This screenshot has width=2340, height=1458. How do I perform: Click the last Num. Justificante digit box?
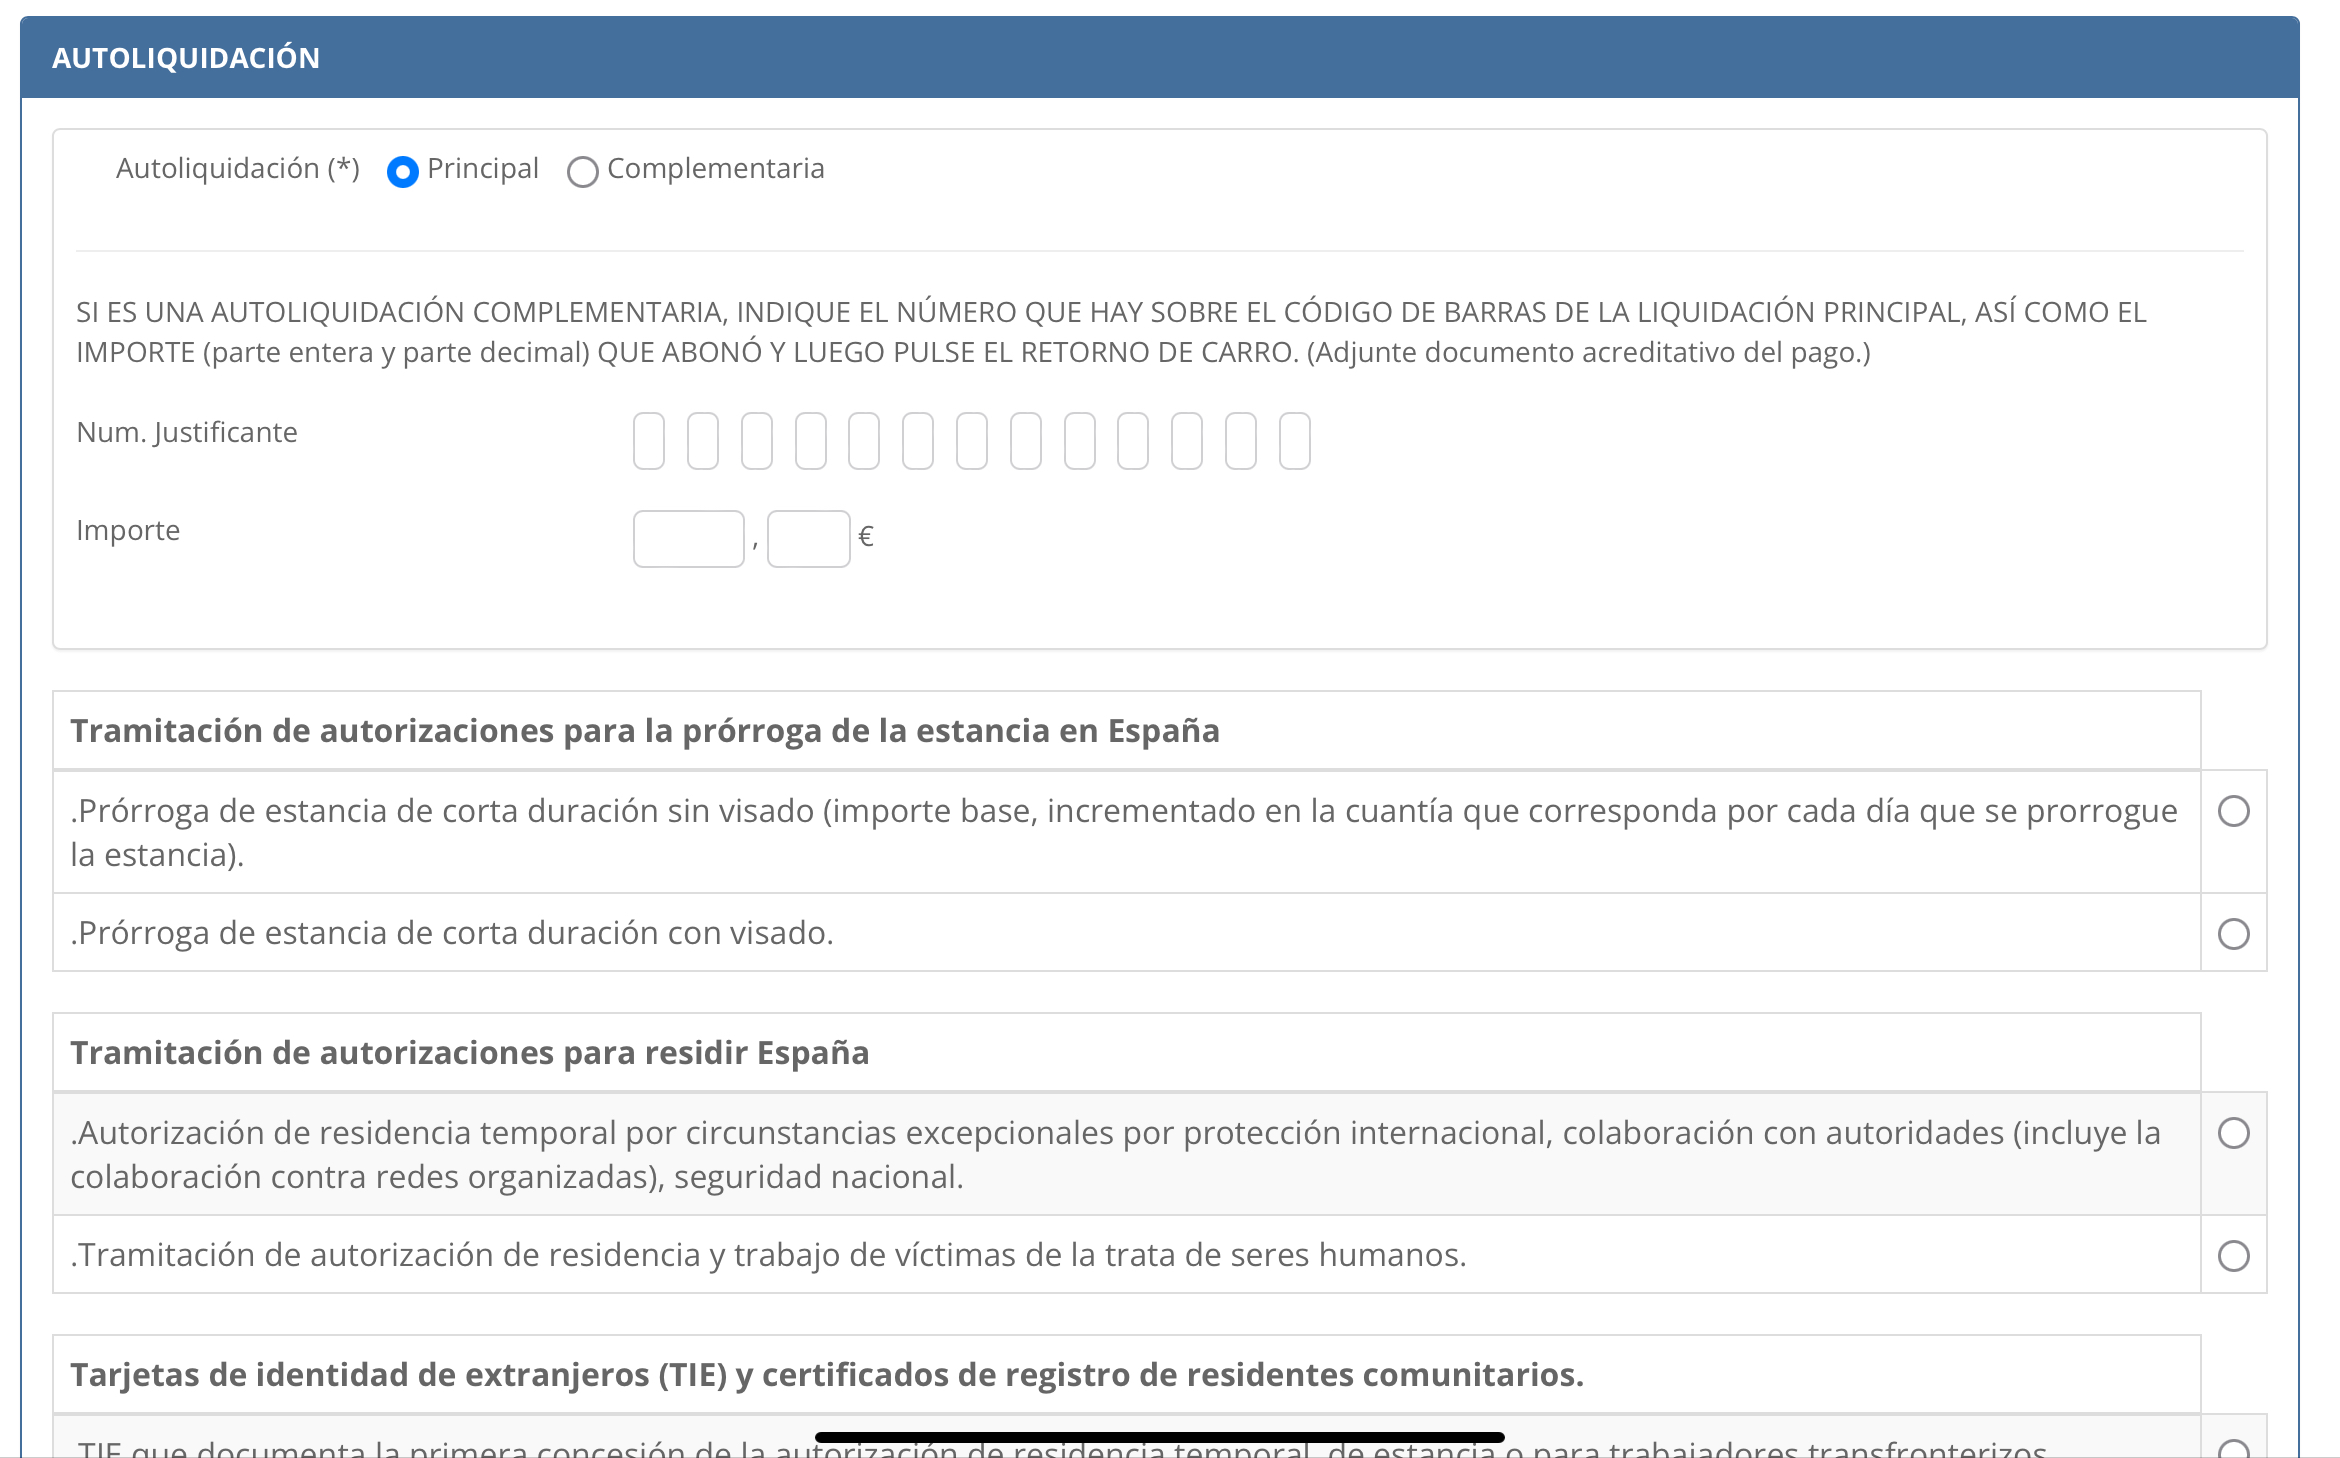pyautogui.click(x=1295, y=441)
